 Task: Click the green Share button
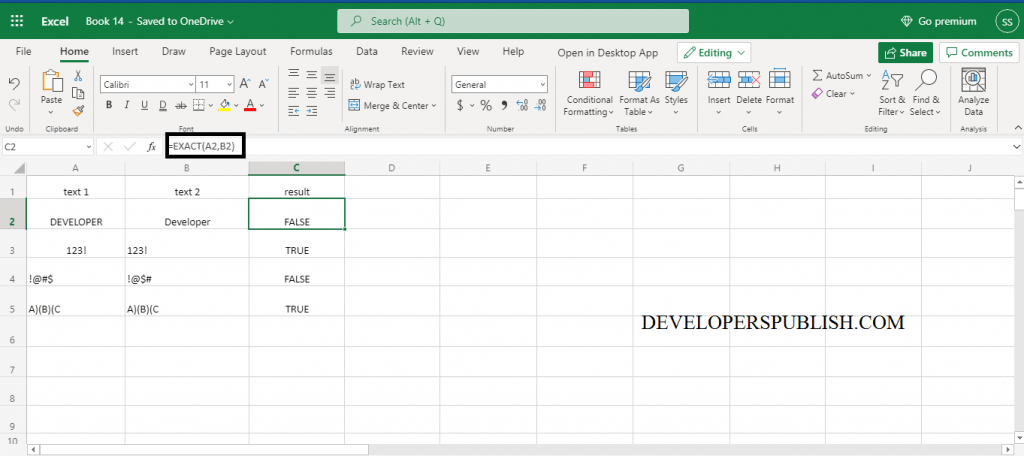pyautogui.click(x=905, y=53)
